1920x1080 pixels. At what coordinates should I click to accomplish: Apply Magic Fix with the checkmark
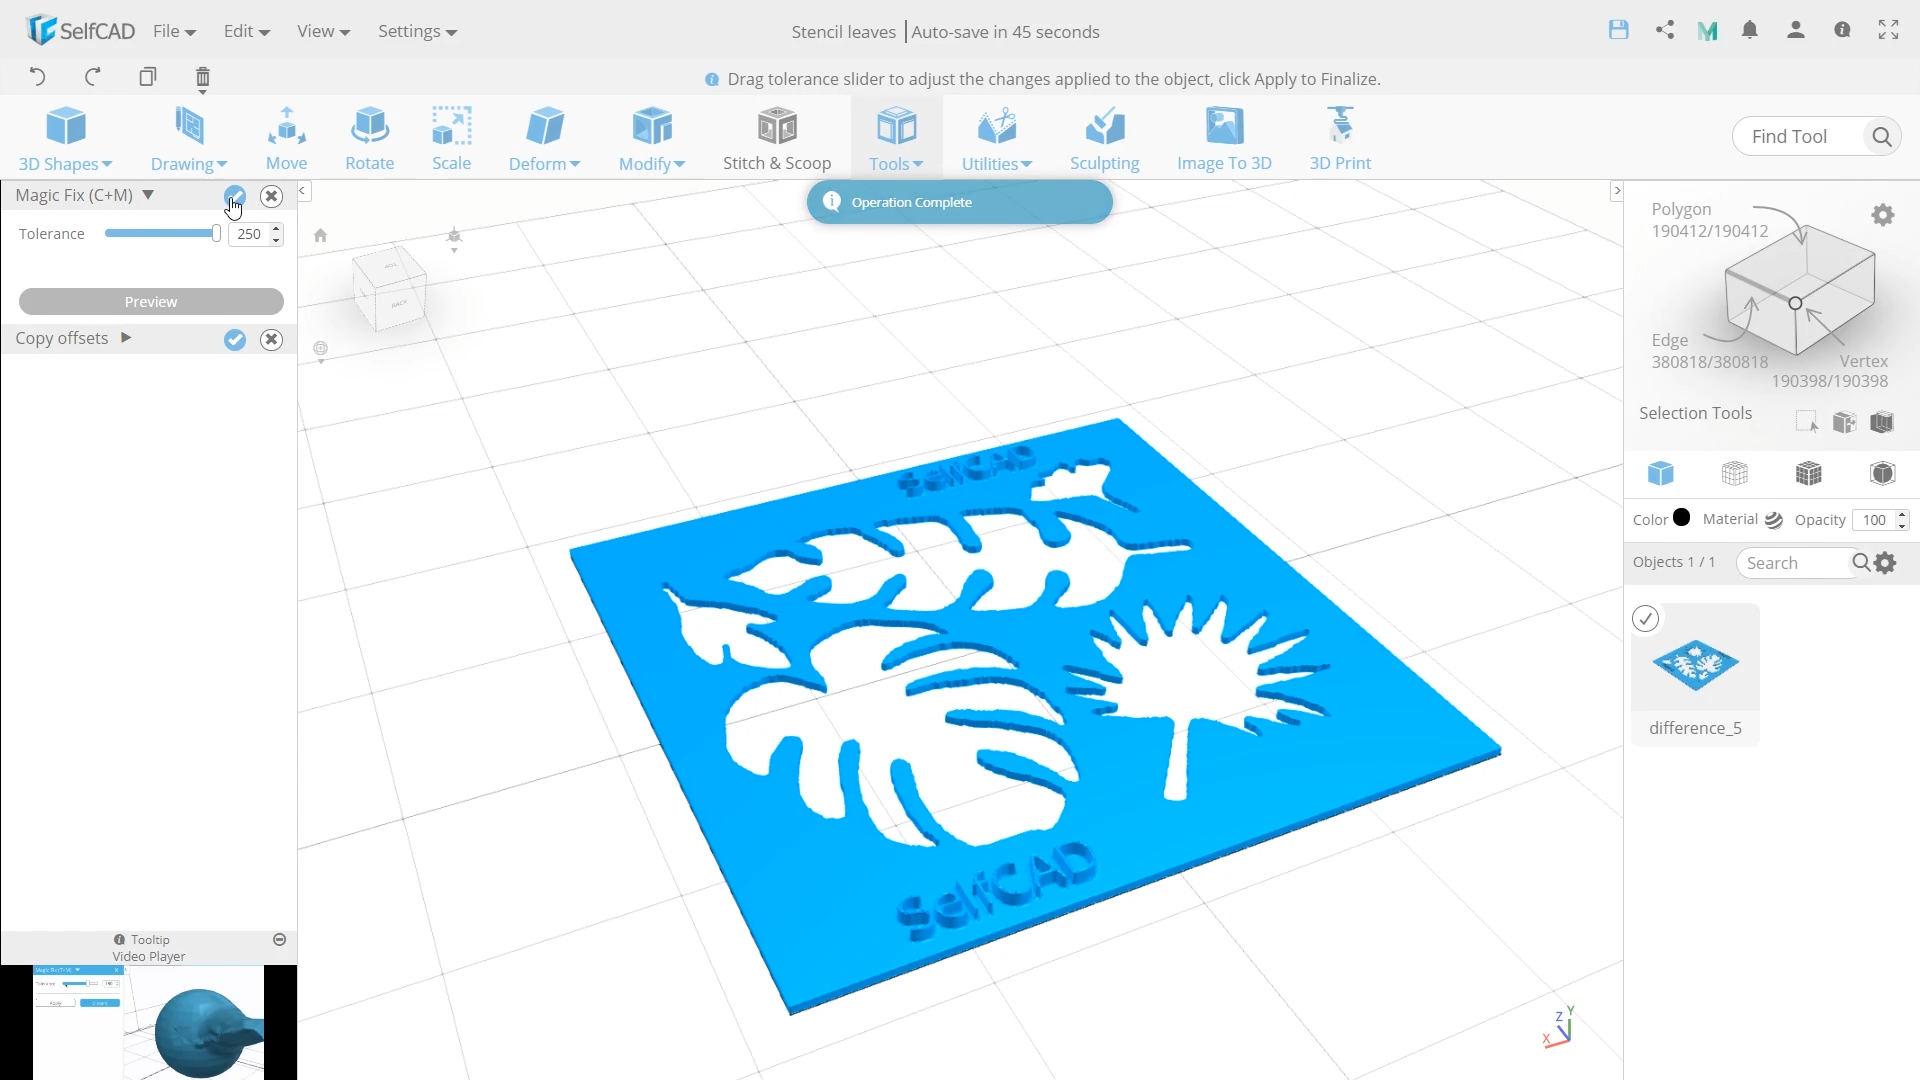click(235, 196)
